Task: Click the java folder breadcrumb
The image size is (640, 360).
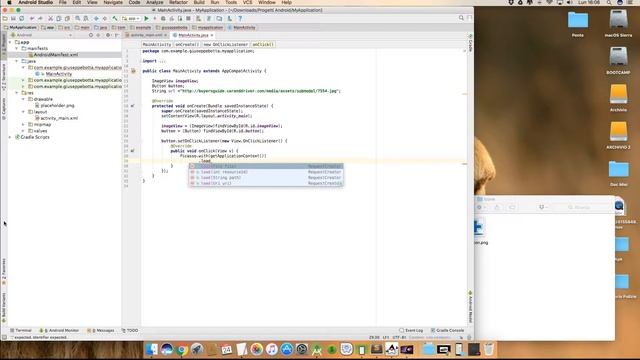Action: [101, 27]
